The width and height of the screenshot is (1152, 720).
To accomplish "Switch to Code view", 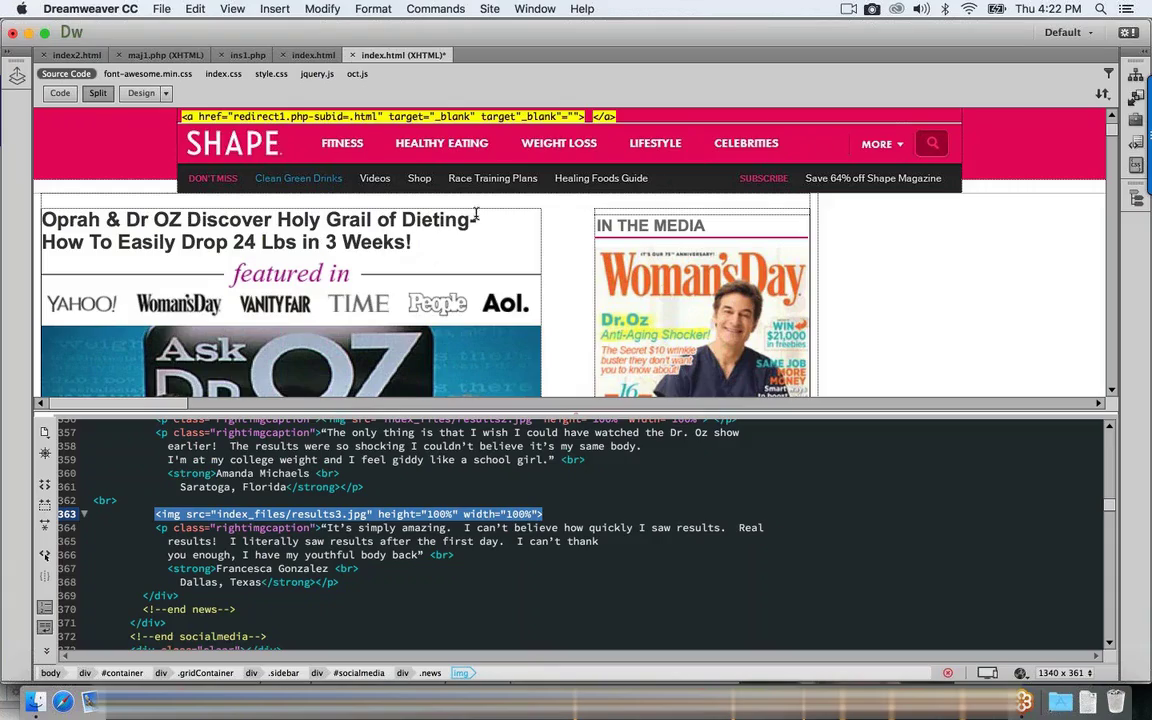I will (x=60, y=93).
